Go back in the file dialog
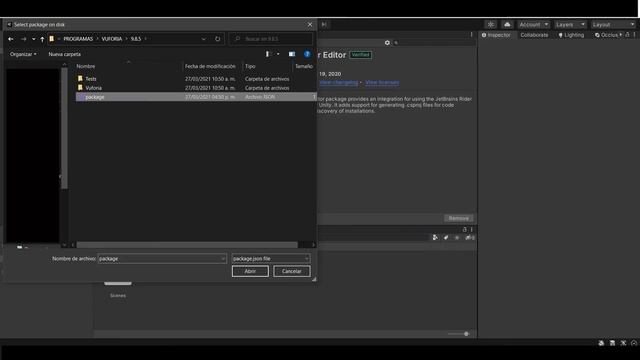 pos(11,39)
